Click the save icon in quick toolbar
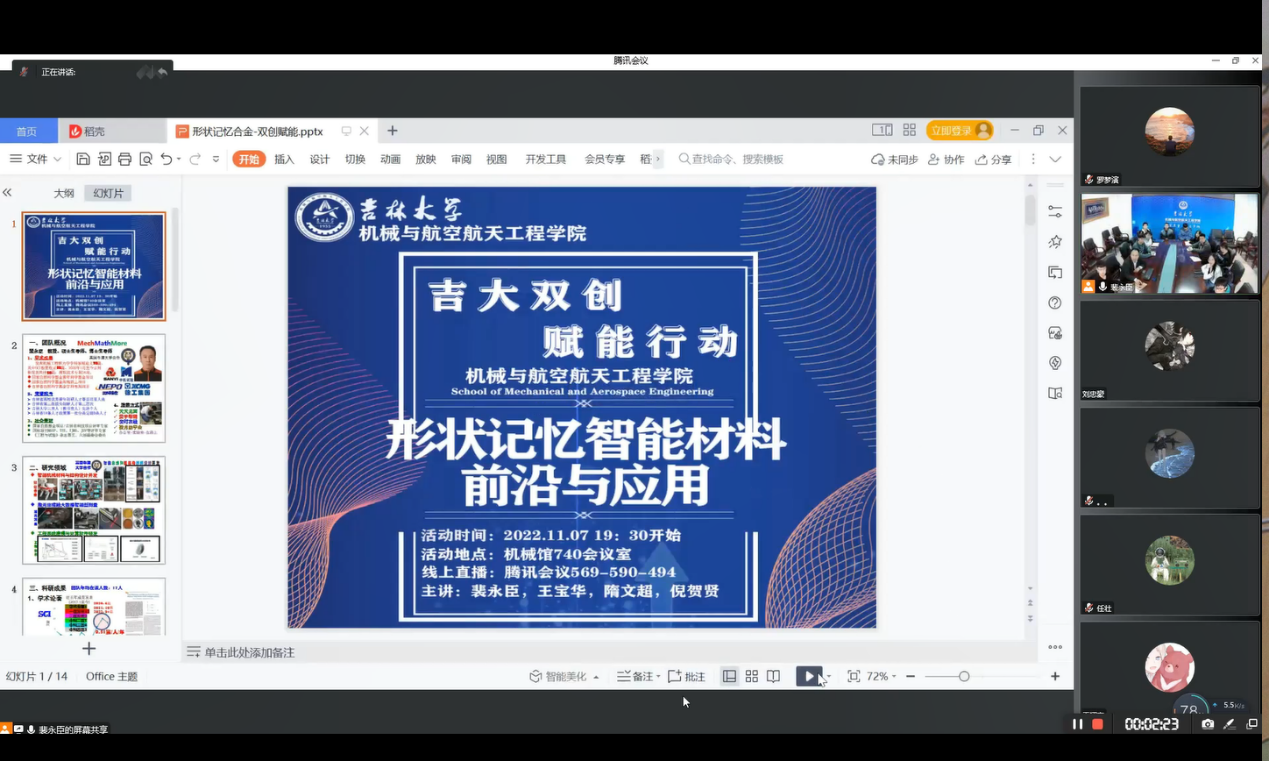This screenshot has height=761, width=1269. 83,159
